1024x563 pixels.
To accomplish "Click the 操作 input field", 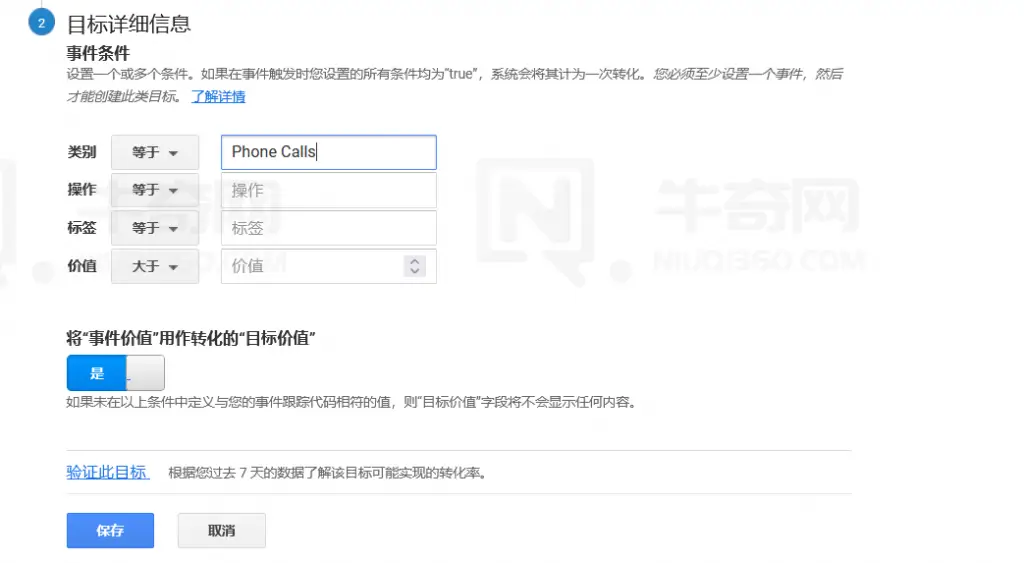I will pyautogui.click(x=328, y=190).
